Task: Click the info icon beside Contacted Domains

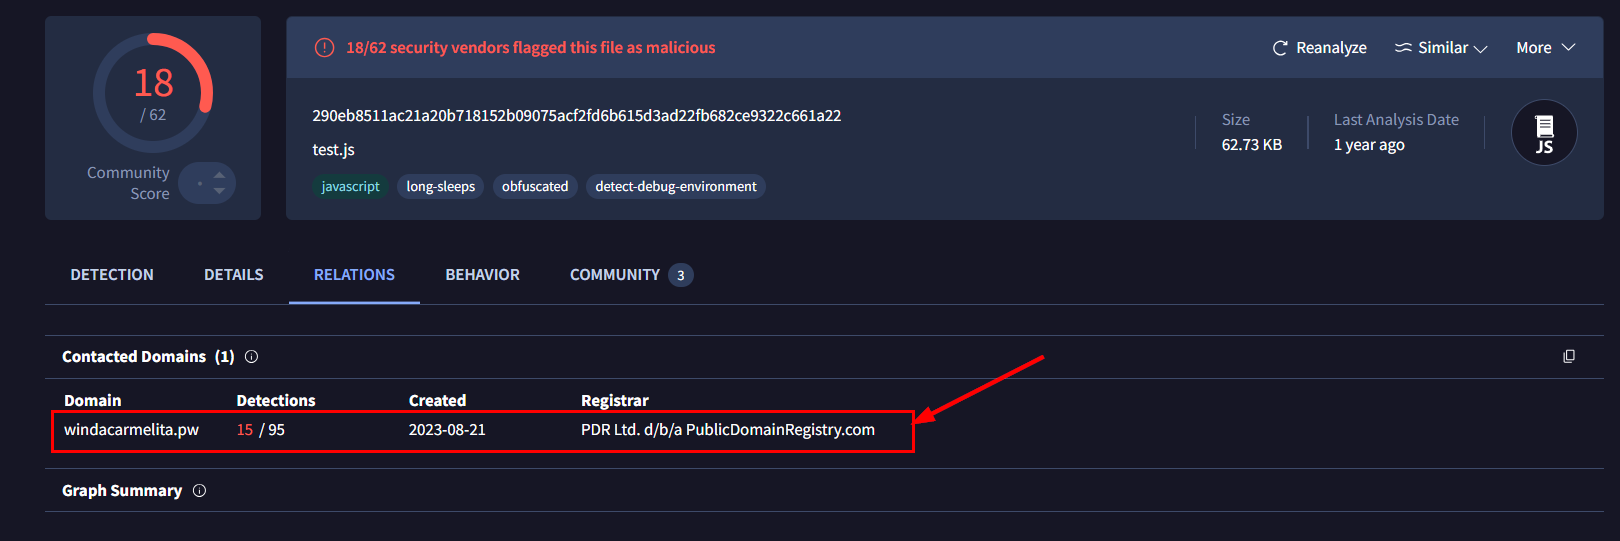Action: [252, 357]
